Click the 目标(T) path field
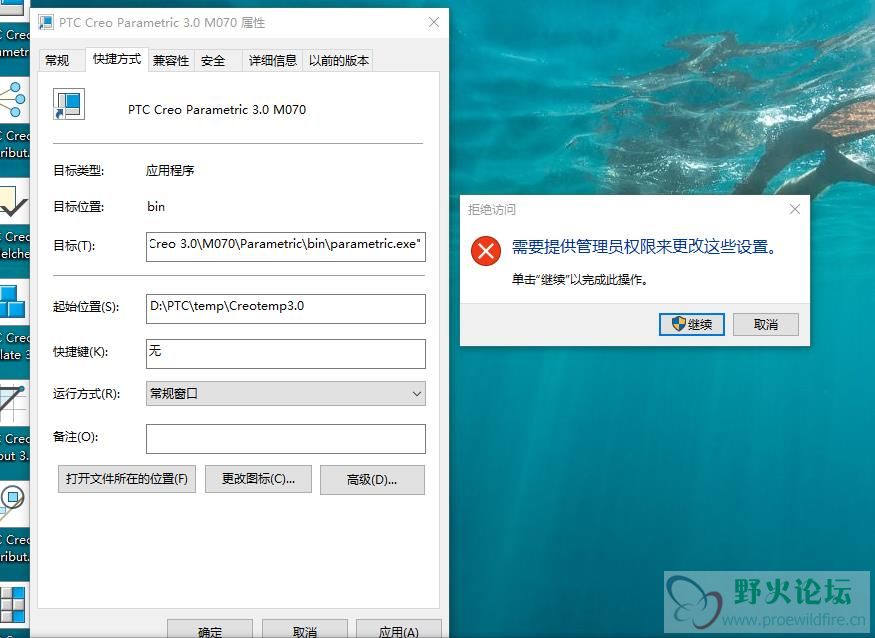The image size is (875, 638). 286,246
